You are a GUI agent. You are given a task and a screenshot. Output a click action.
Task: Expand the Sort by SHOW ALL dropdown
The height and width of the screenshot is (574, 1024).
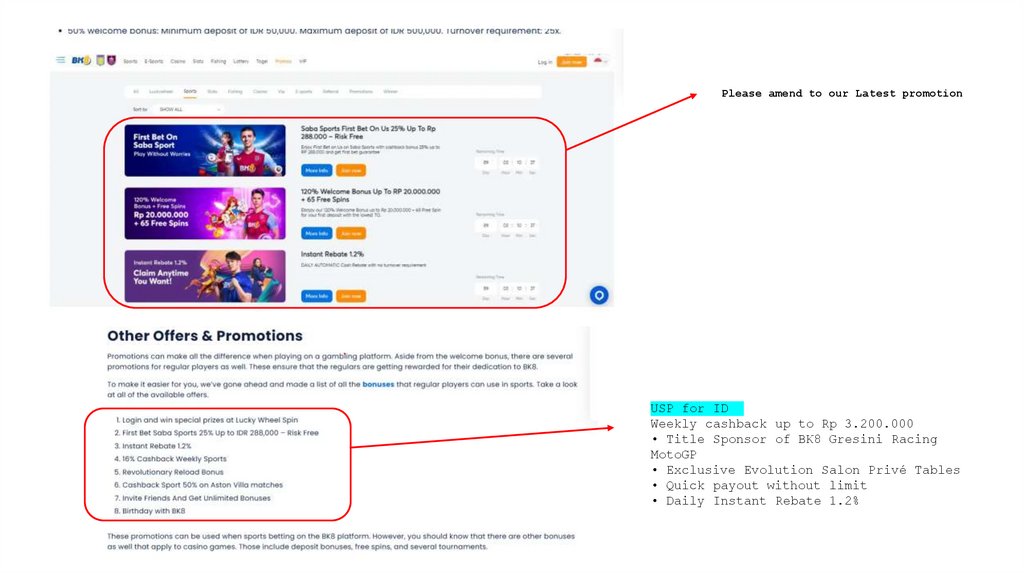click(189, 110)
